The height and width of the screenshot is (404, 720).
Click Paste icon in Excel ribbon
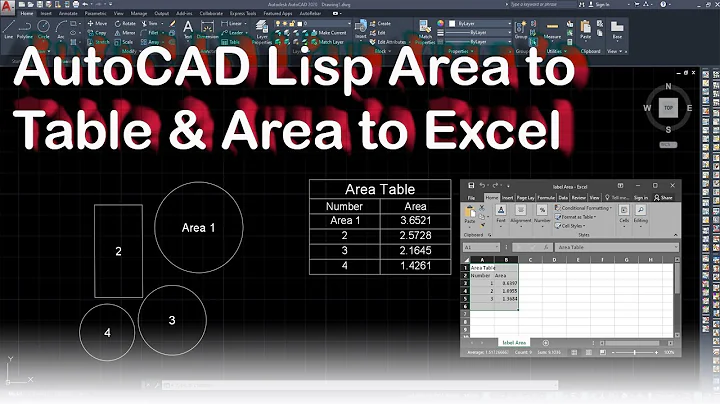469,215
